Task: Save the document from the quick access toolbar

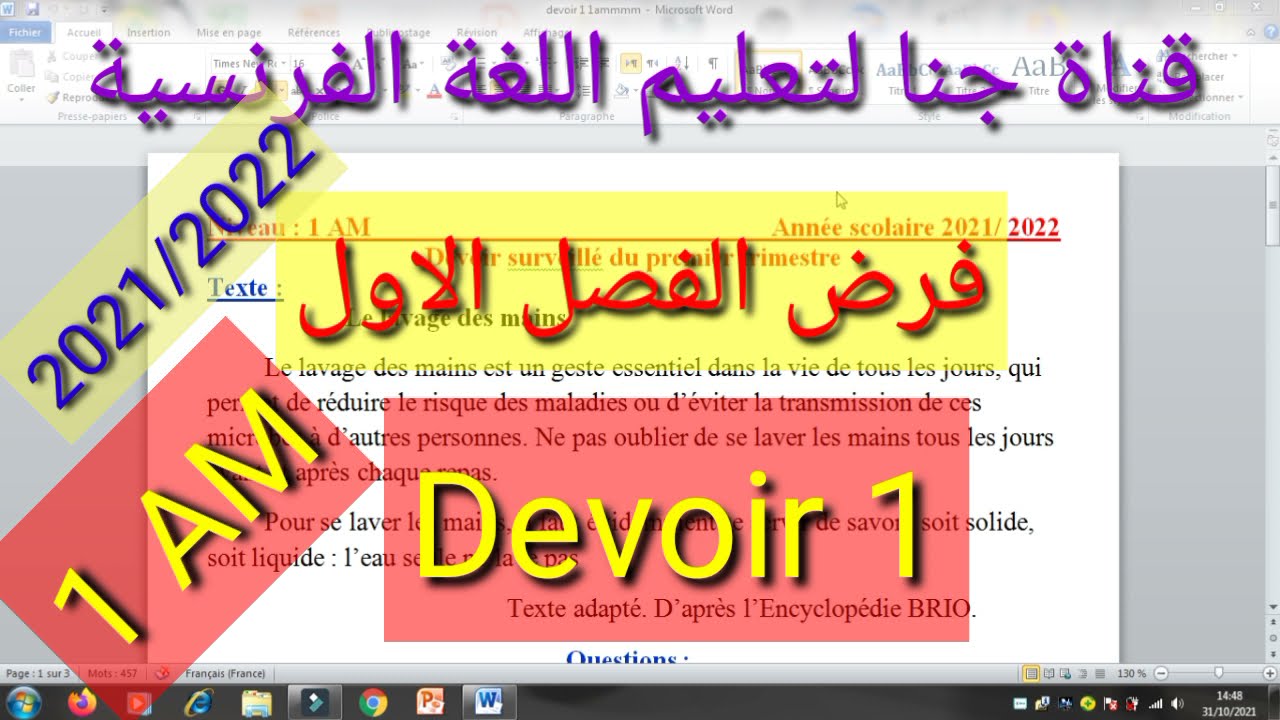Action: pos(32,9)
